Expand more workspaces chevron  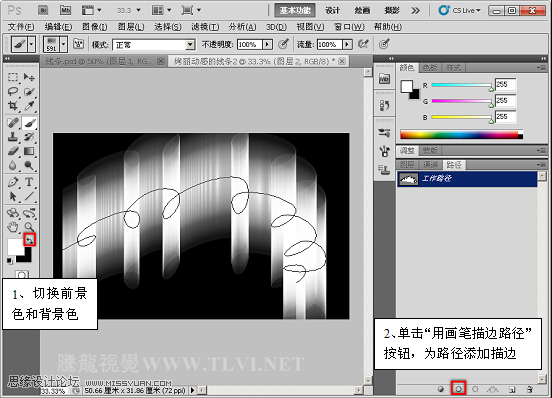click(415, 11)
